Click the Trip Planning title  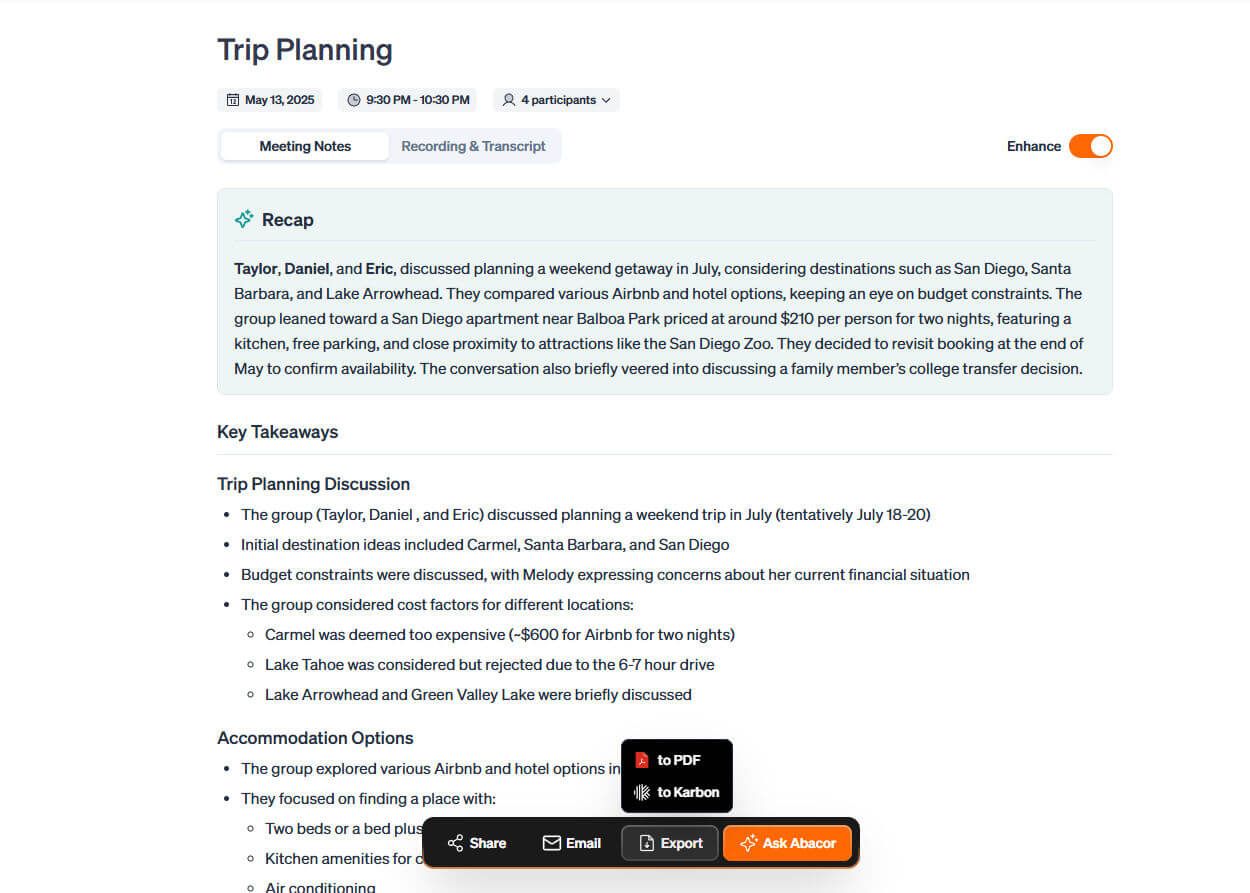(x=305, y=50)
